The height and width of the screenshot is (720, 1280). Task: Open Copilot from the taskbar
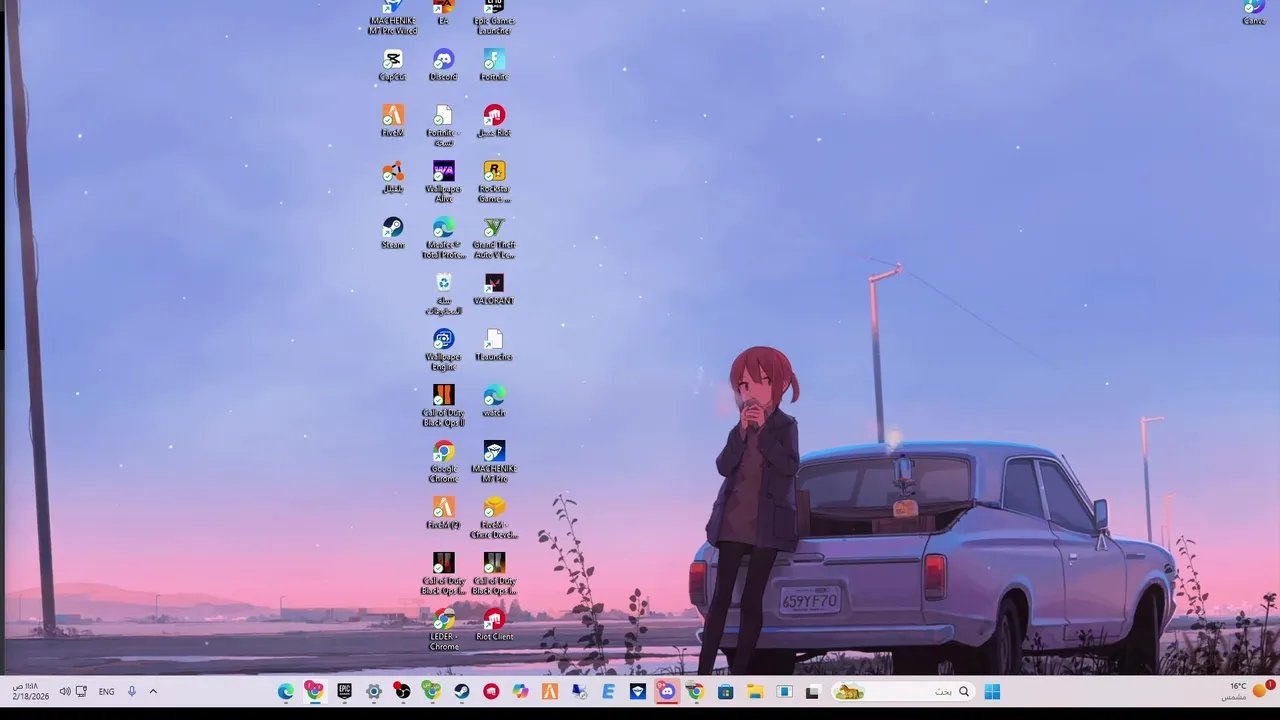(x=520, y=691)
